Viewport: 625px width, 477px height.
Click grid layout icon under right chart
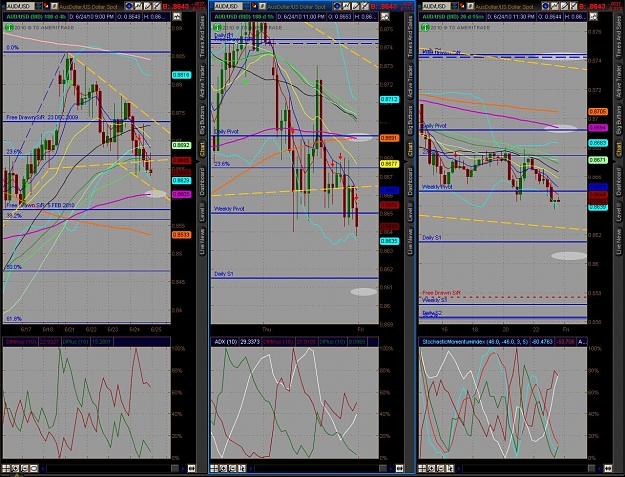[x=423, y=468]
